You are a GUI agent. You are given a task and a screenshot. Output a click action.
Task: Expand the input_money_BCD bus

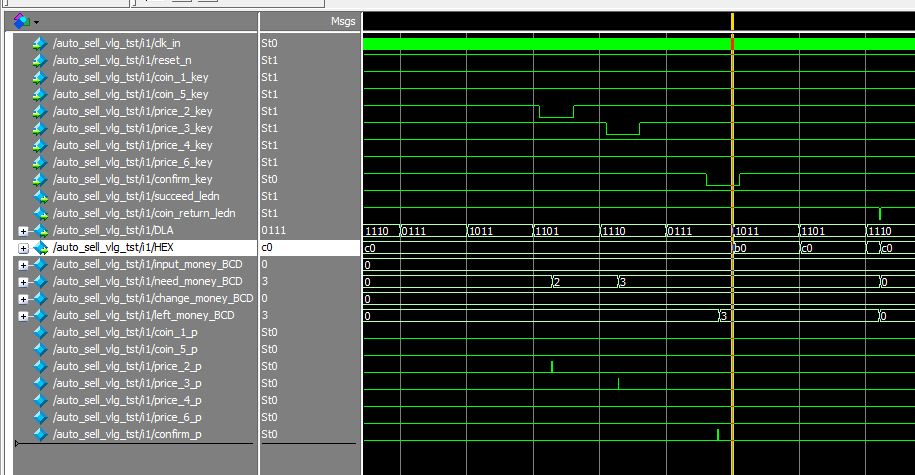pos(23,265)
